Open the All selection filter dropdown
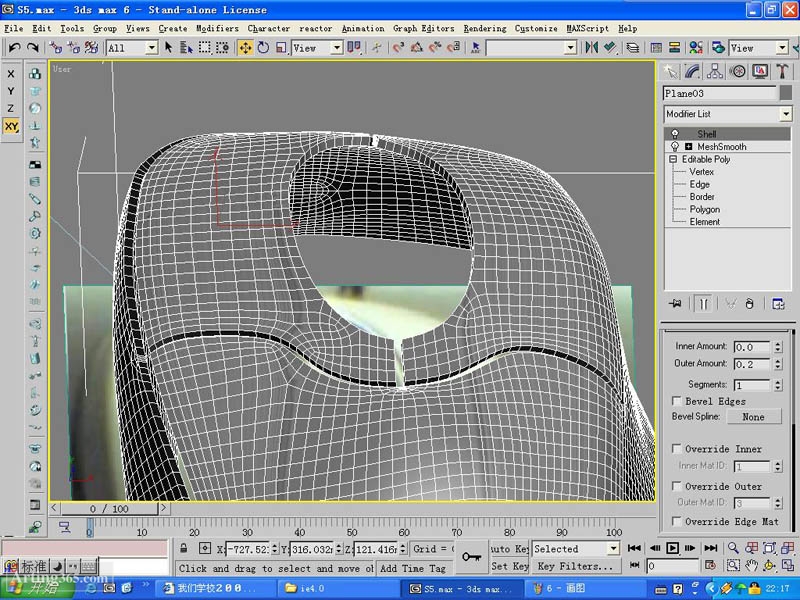The height and width of the screenshot is (600, 800). [x=150, y=47]
